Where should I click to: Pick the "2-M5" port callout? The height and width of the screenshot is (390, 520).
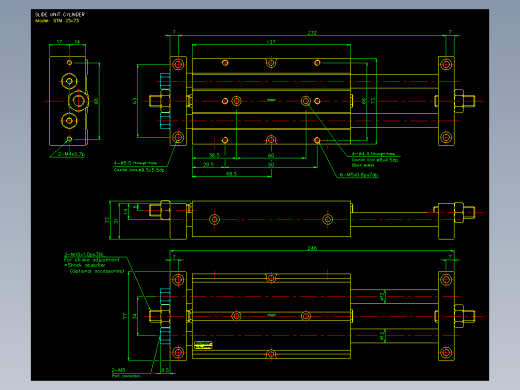tap(118, 370)
